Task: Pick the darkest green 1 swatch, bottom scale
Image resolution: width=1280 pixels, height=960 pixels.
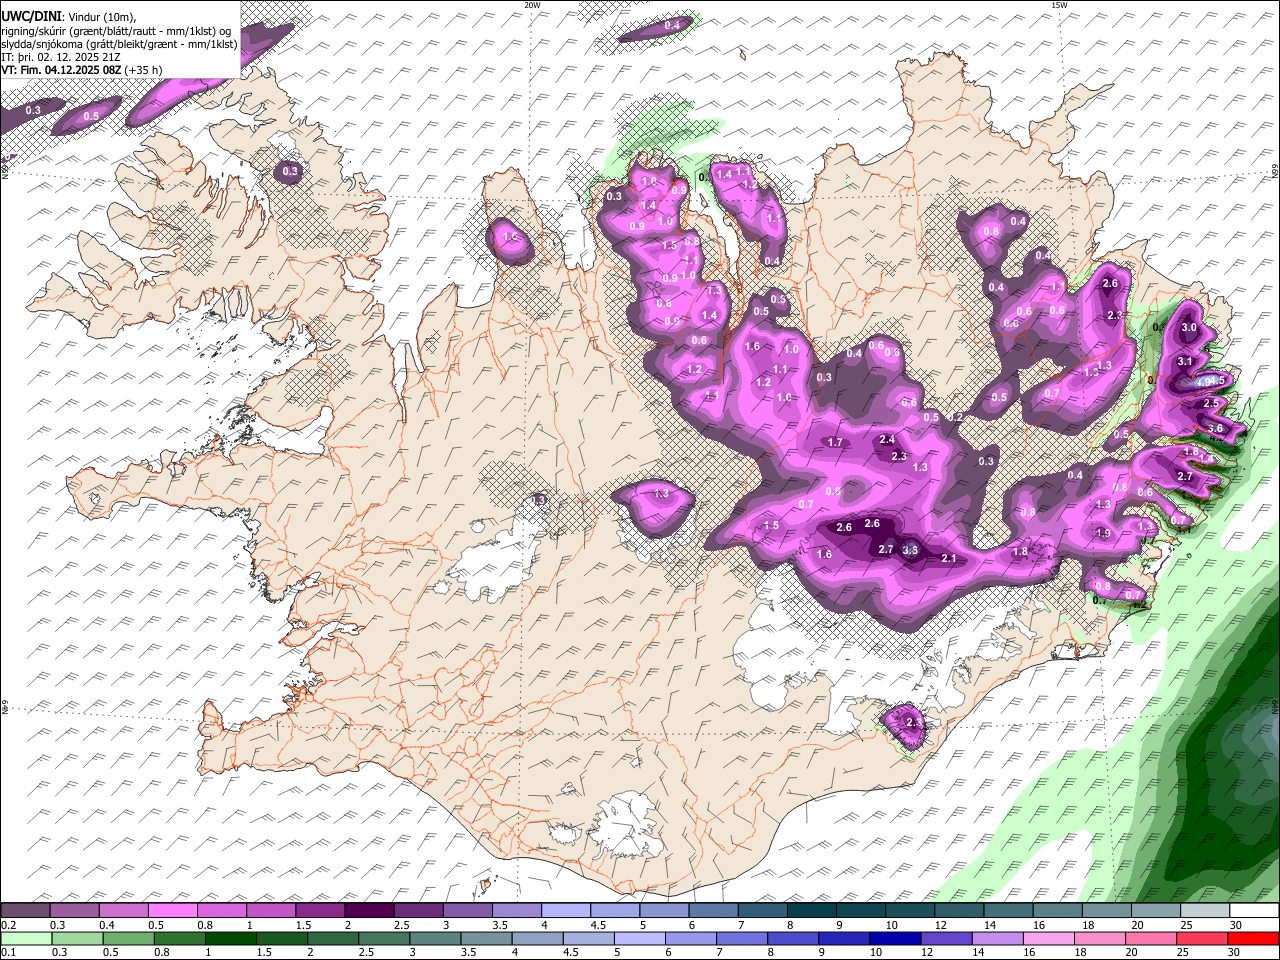Action: (230, 938)
